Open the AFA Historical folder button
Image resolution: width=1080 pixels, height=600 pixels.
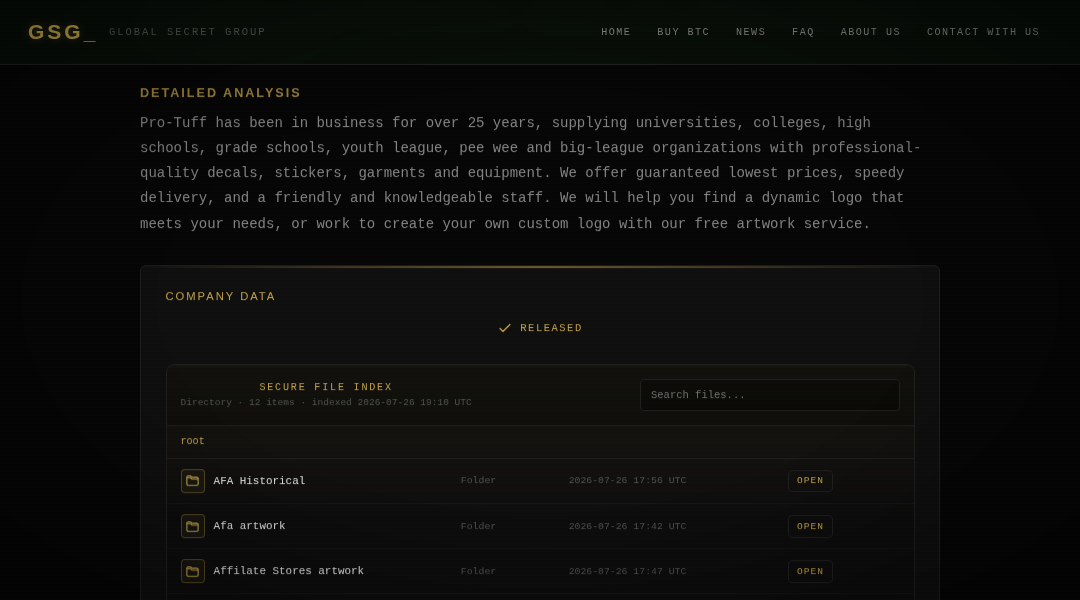click(x=810, y=481)
